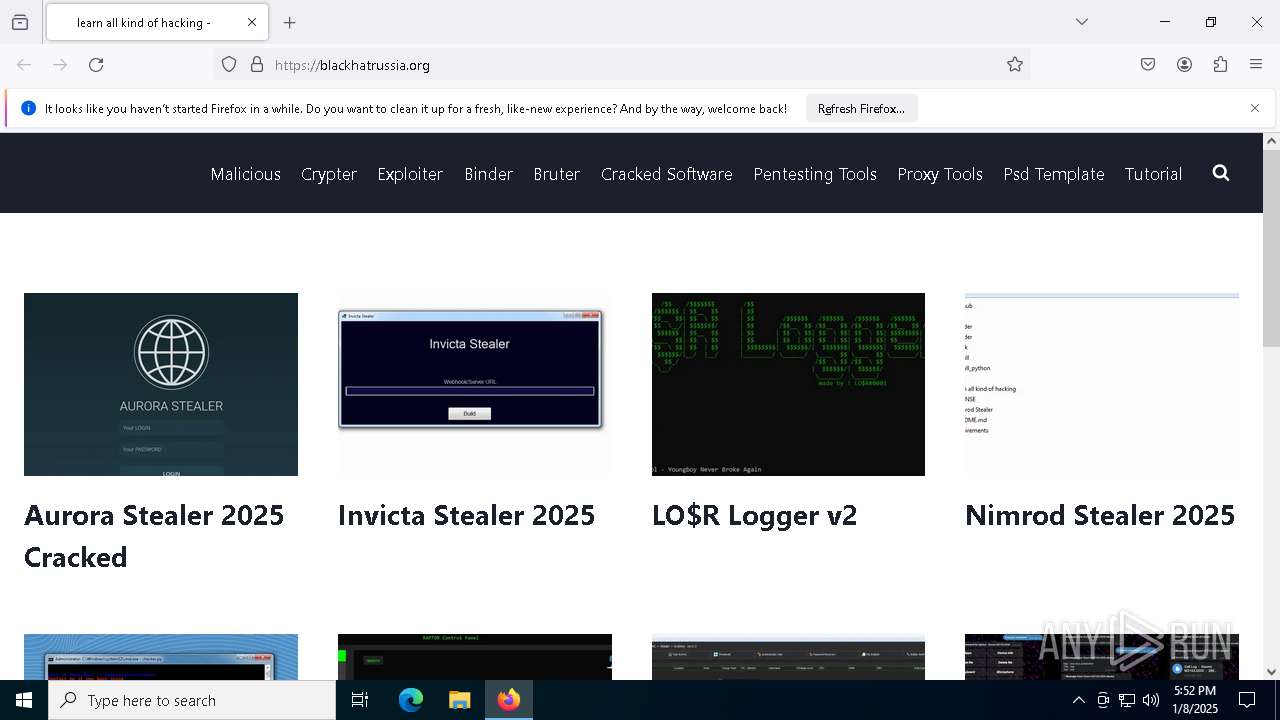Save page to Pocket
Viewport: 1280px width, 720px height.
(x=1148, y=65)
